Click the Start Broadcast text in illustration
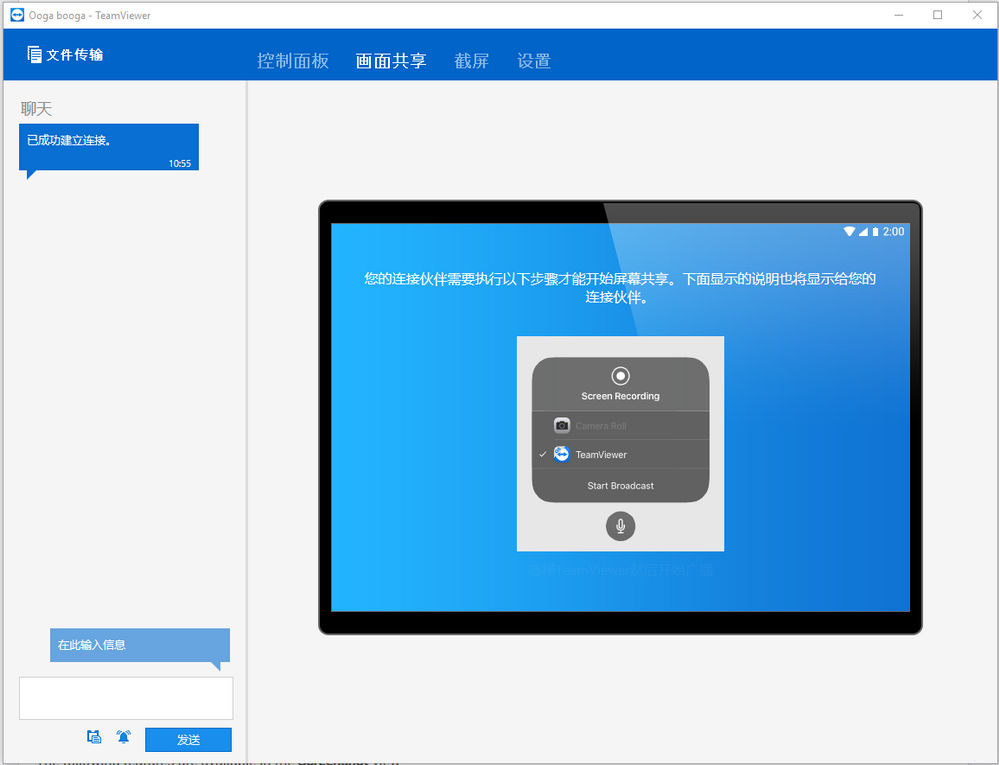Screen dimensions: 999x765 tap(620, 485)
